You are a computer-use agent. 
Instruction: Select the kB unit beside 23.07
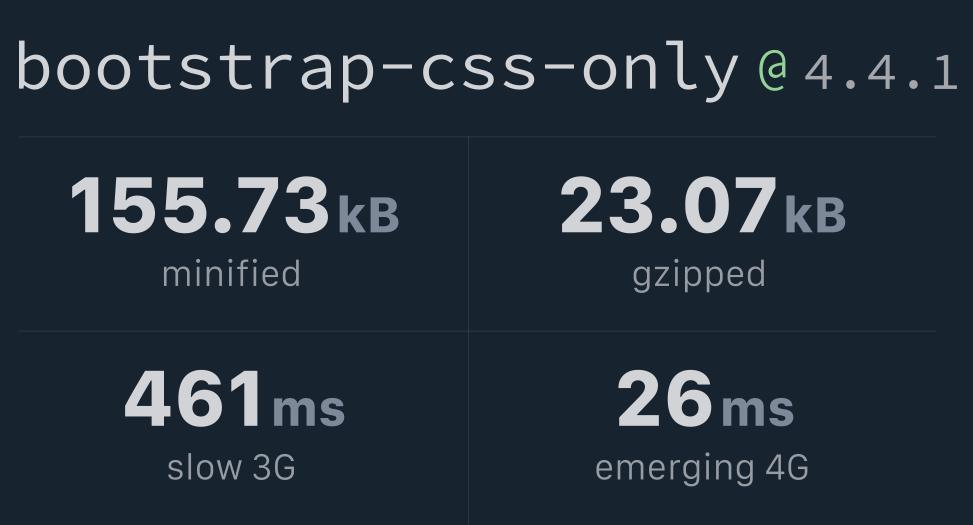(x=815, y=215)
